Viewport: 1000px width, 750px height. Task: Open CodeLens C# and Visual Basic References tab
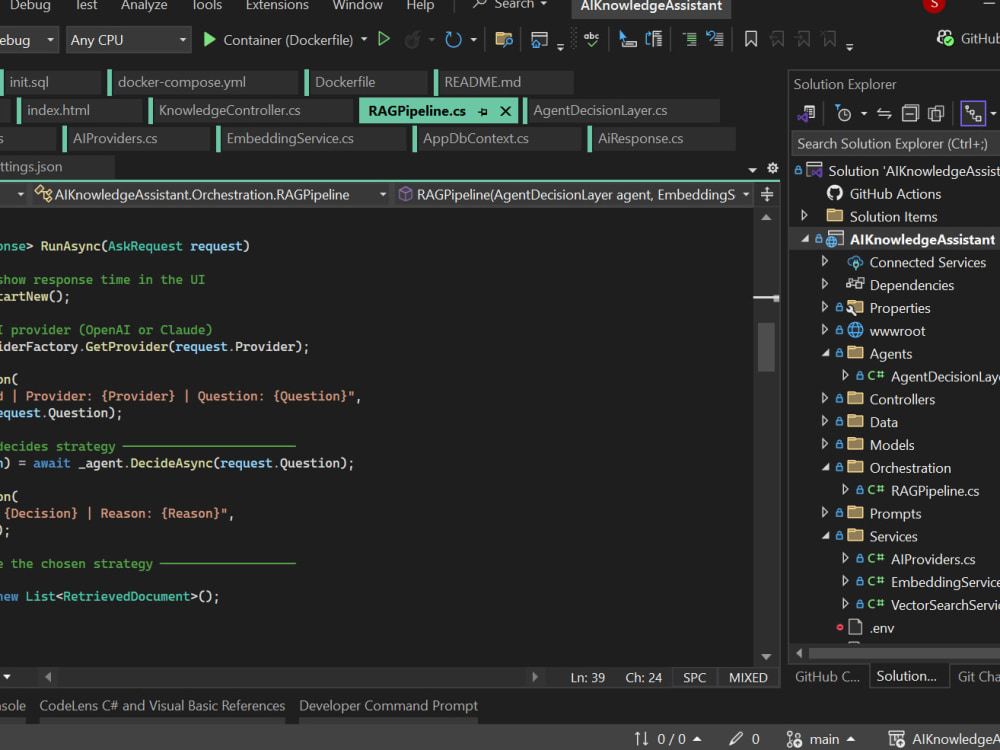coord(162,706)
